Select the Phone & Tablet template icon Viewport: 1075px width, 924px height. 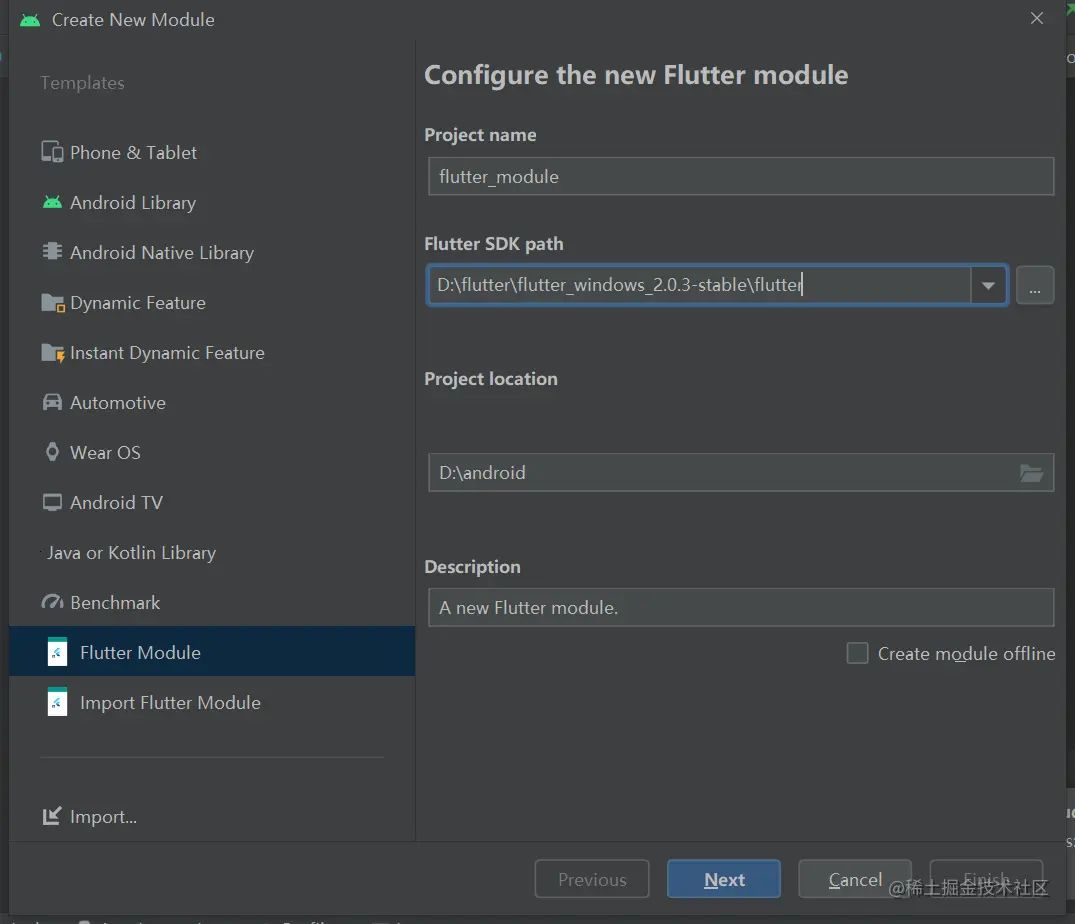pyautogui.click(x=52, y=152)
